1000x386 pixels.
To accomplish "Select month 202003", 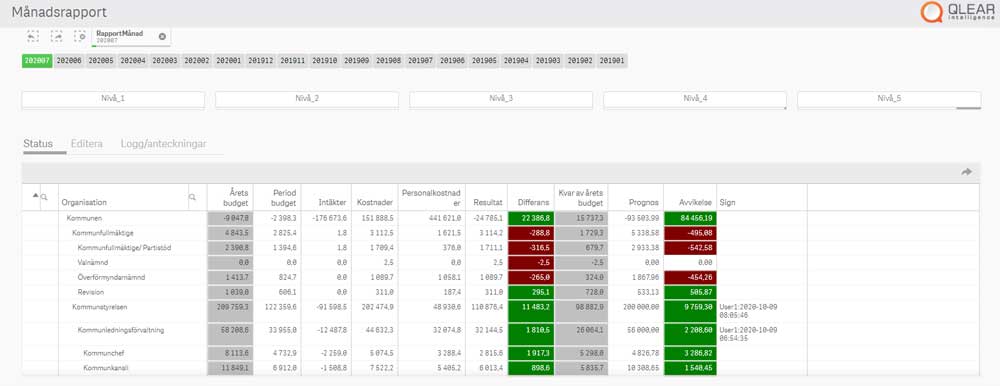I will (x=165, y=61).
